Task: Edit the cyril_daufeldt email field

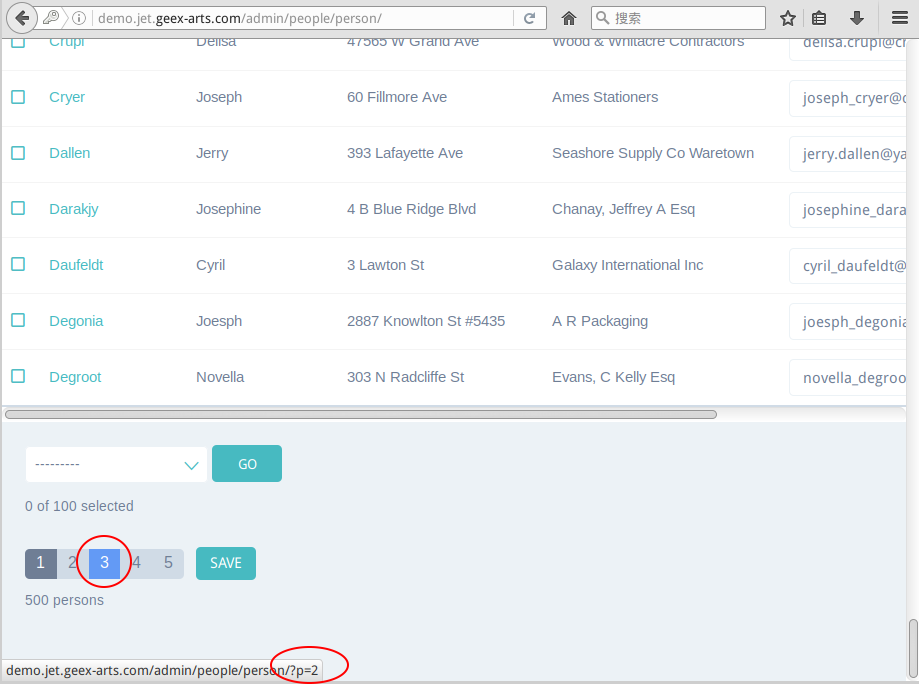Action: click(848, 266)
